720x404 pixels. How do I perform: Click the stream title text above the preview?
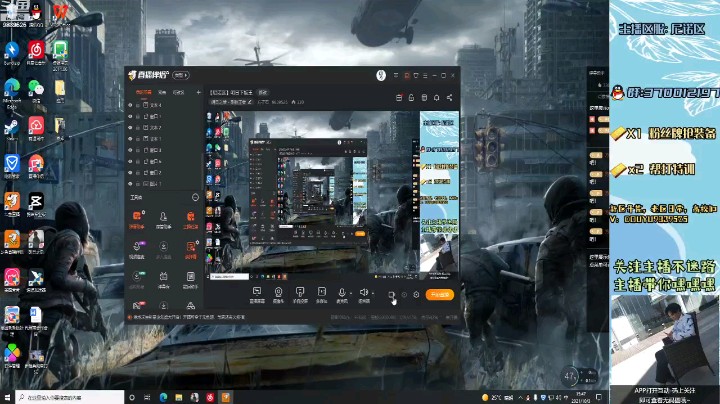click(x=231, y=92)
